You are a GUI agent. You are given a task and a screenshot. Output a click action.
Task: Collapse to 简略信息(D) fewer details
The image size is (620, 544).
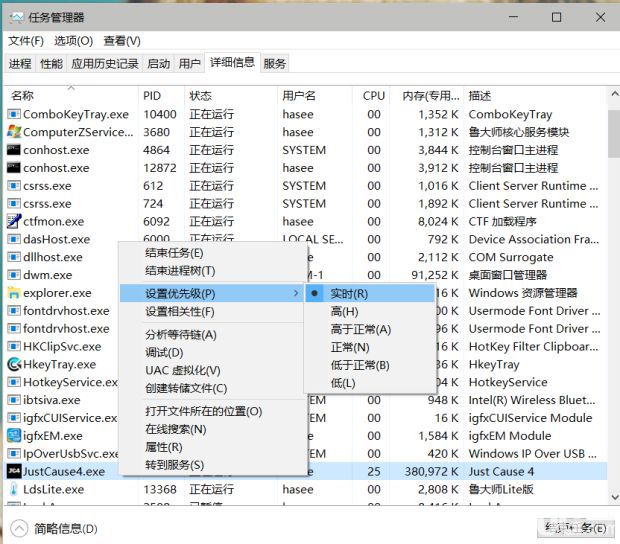tap(54, 529)
